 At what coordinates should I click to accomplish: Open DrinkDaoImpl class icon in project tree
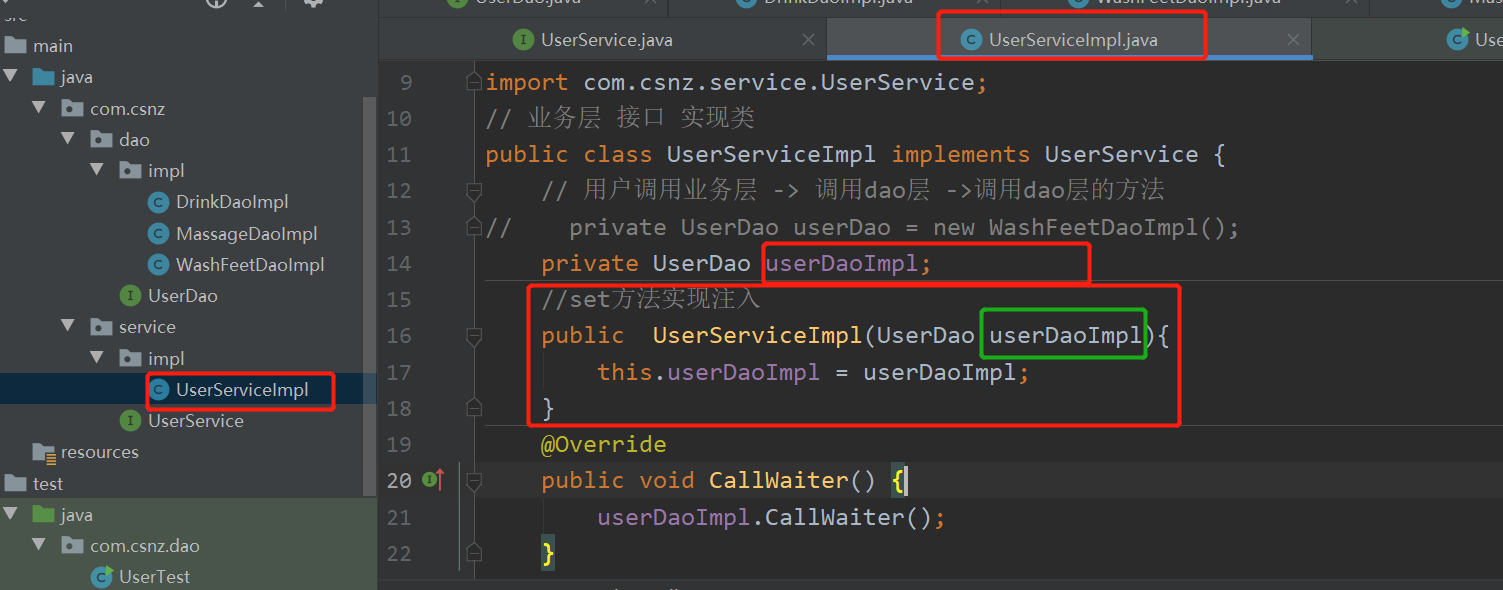point(158,202)
